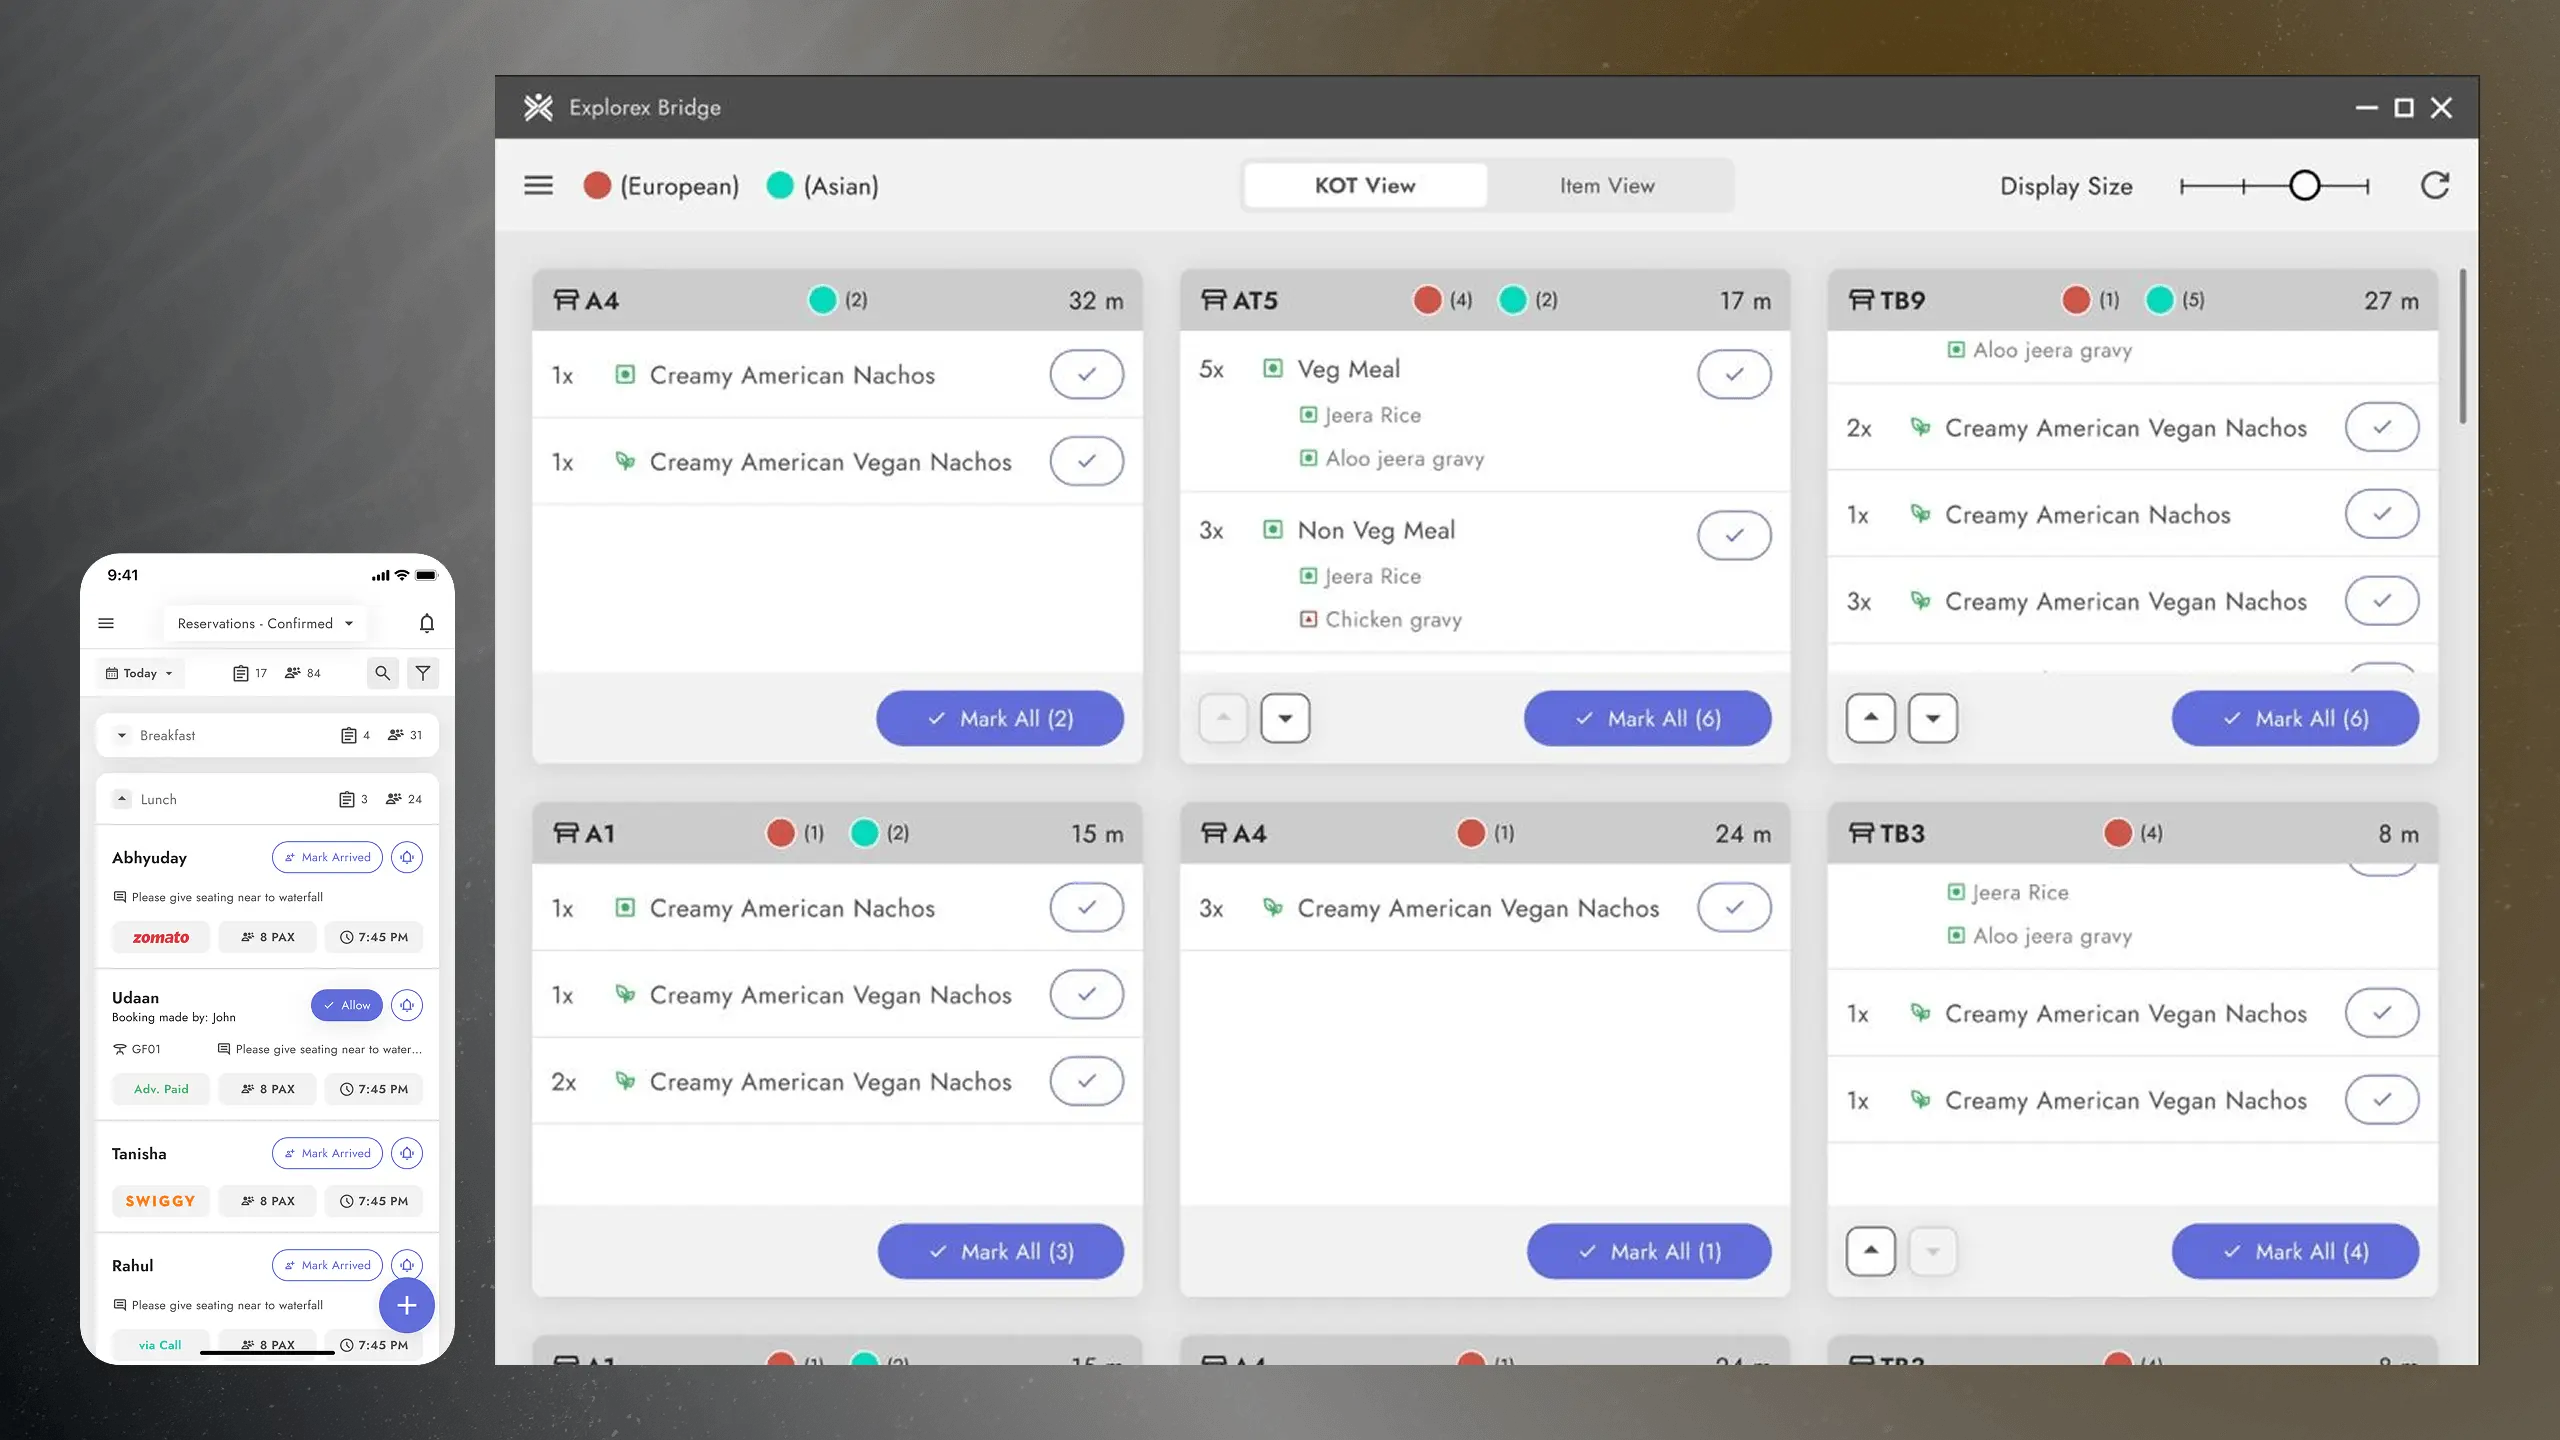Viewport: 2560px width, 1440px height.
Task: Click Mark All (6) for TB9
Action: pyautogui.click(x=2296, y=718)
